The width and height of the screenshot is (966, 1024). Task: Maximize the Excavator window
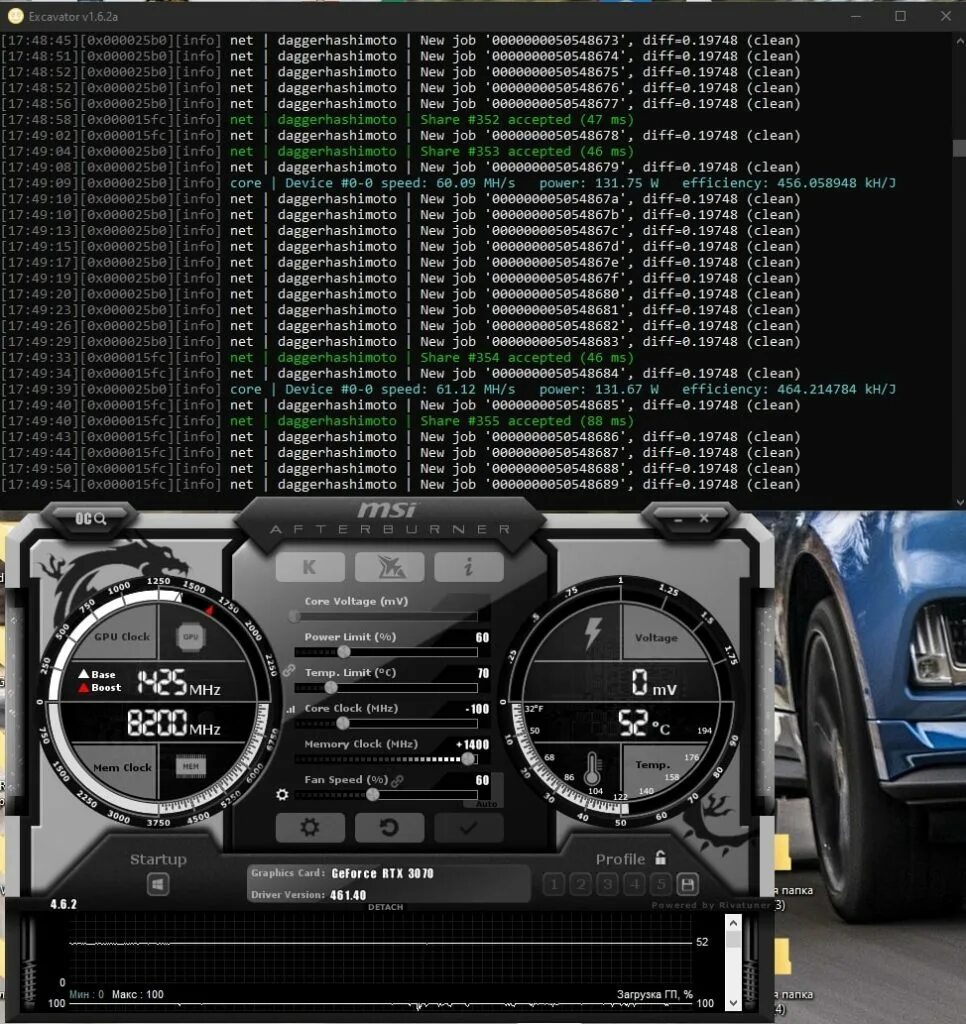(x=900, y=16)
